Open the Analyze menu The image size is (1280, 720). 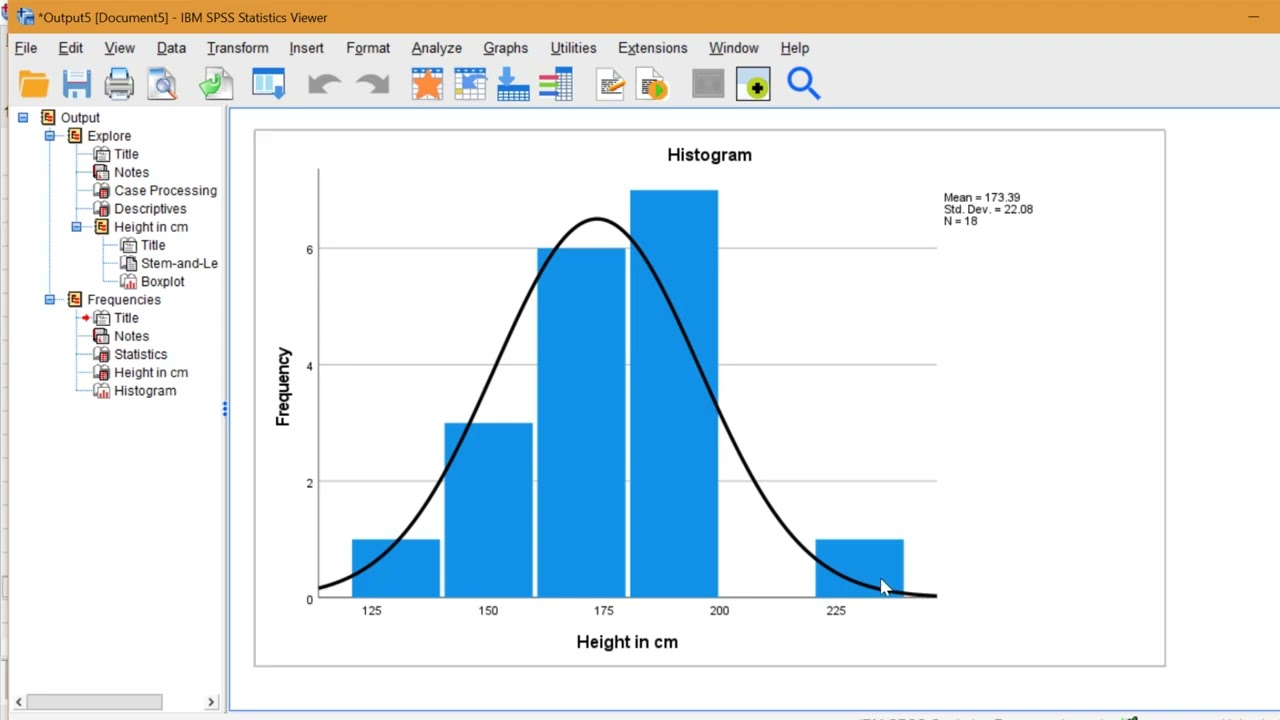click(x=436, y=48)
